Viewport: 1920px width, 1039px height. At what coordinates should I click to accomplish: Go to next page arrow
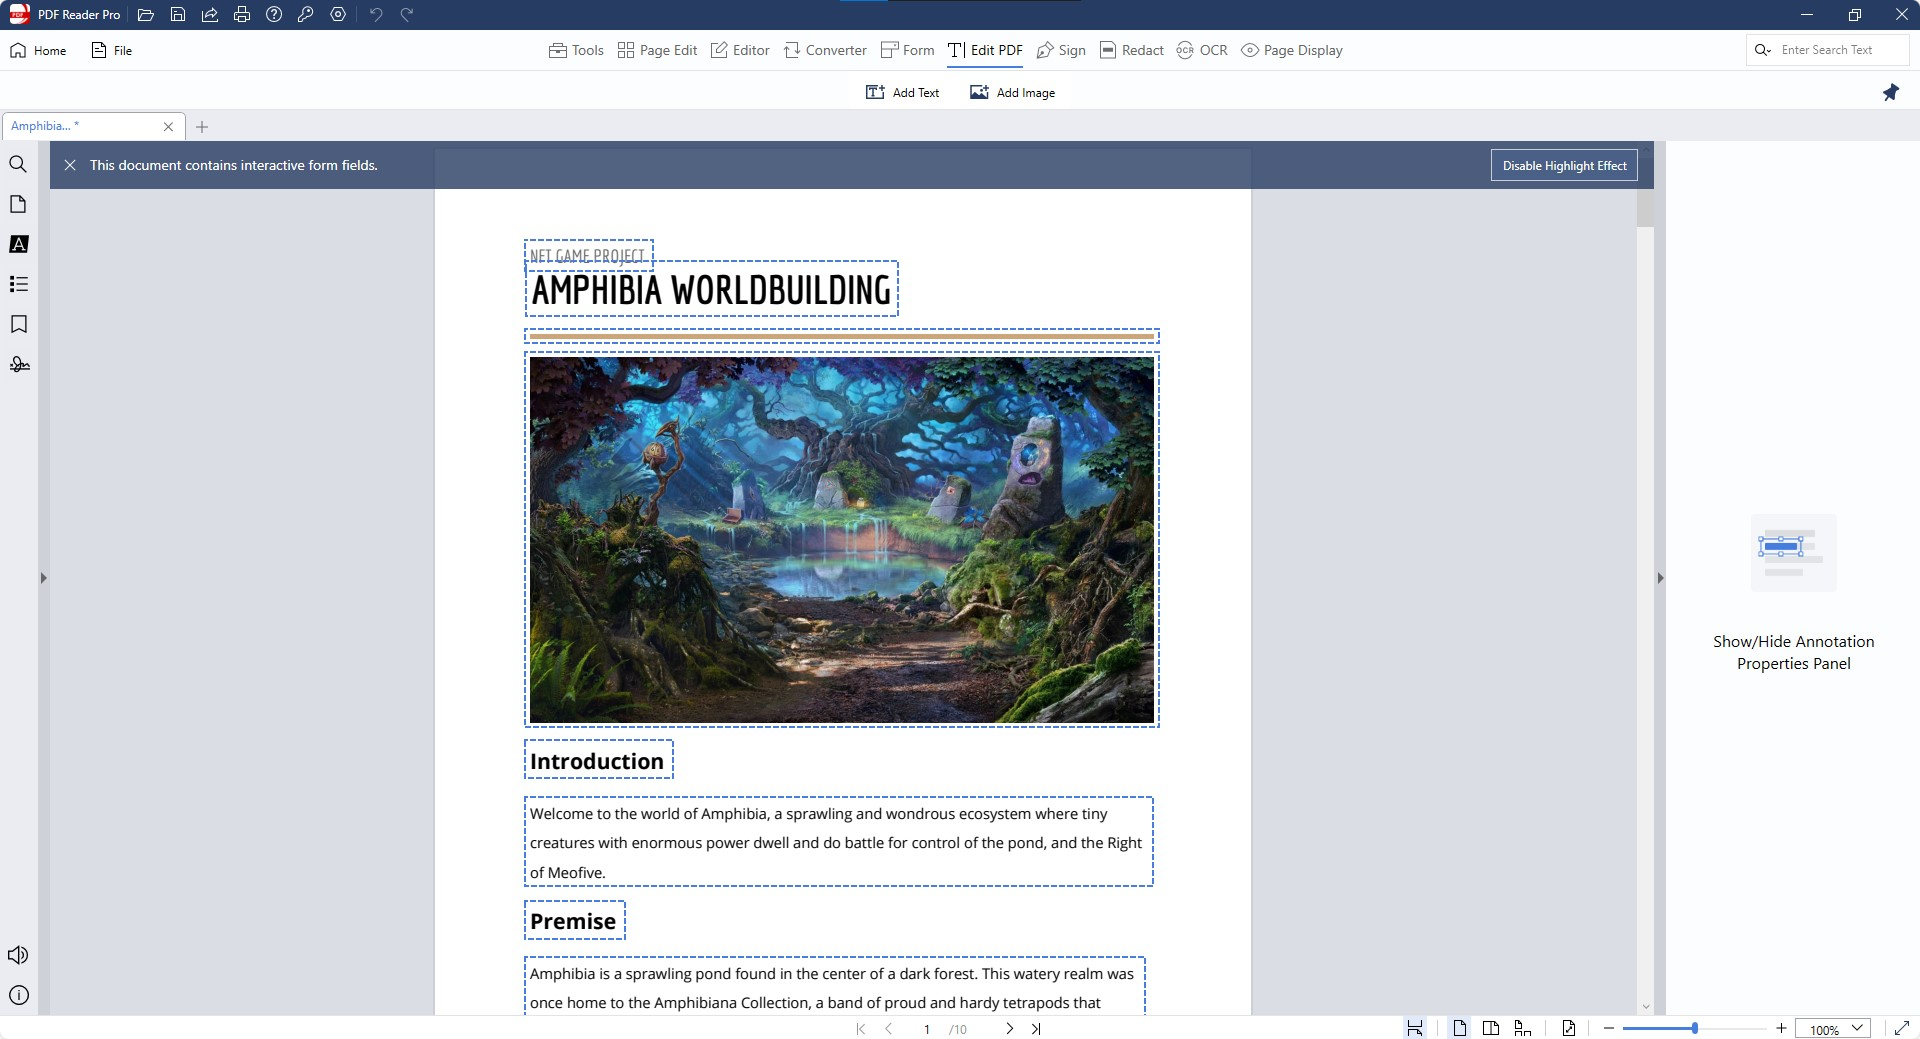[1009, 1028]
